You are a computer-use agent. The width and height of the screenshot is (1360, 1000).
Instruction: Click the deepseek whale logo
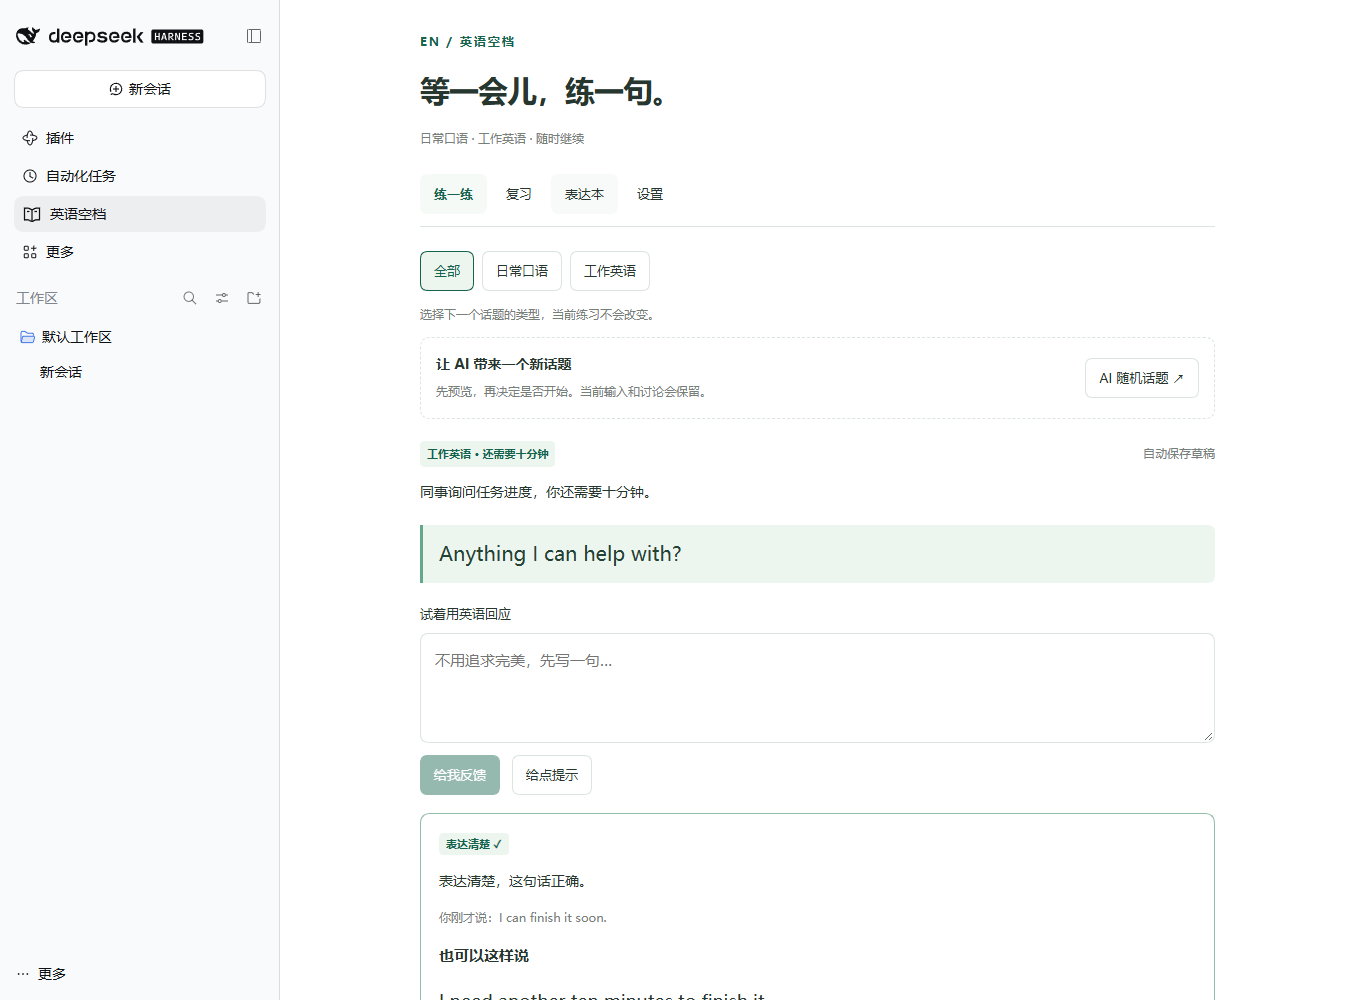coord(28,36)
